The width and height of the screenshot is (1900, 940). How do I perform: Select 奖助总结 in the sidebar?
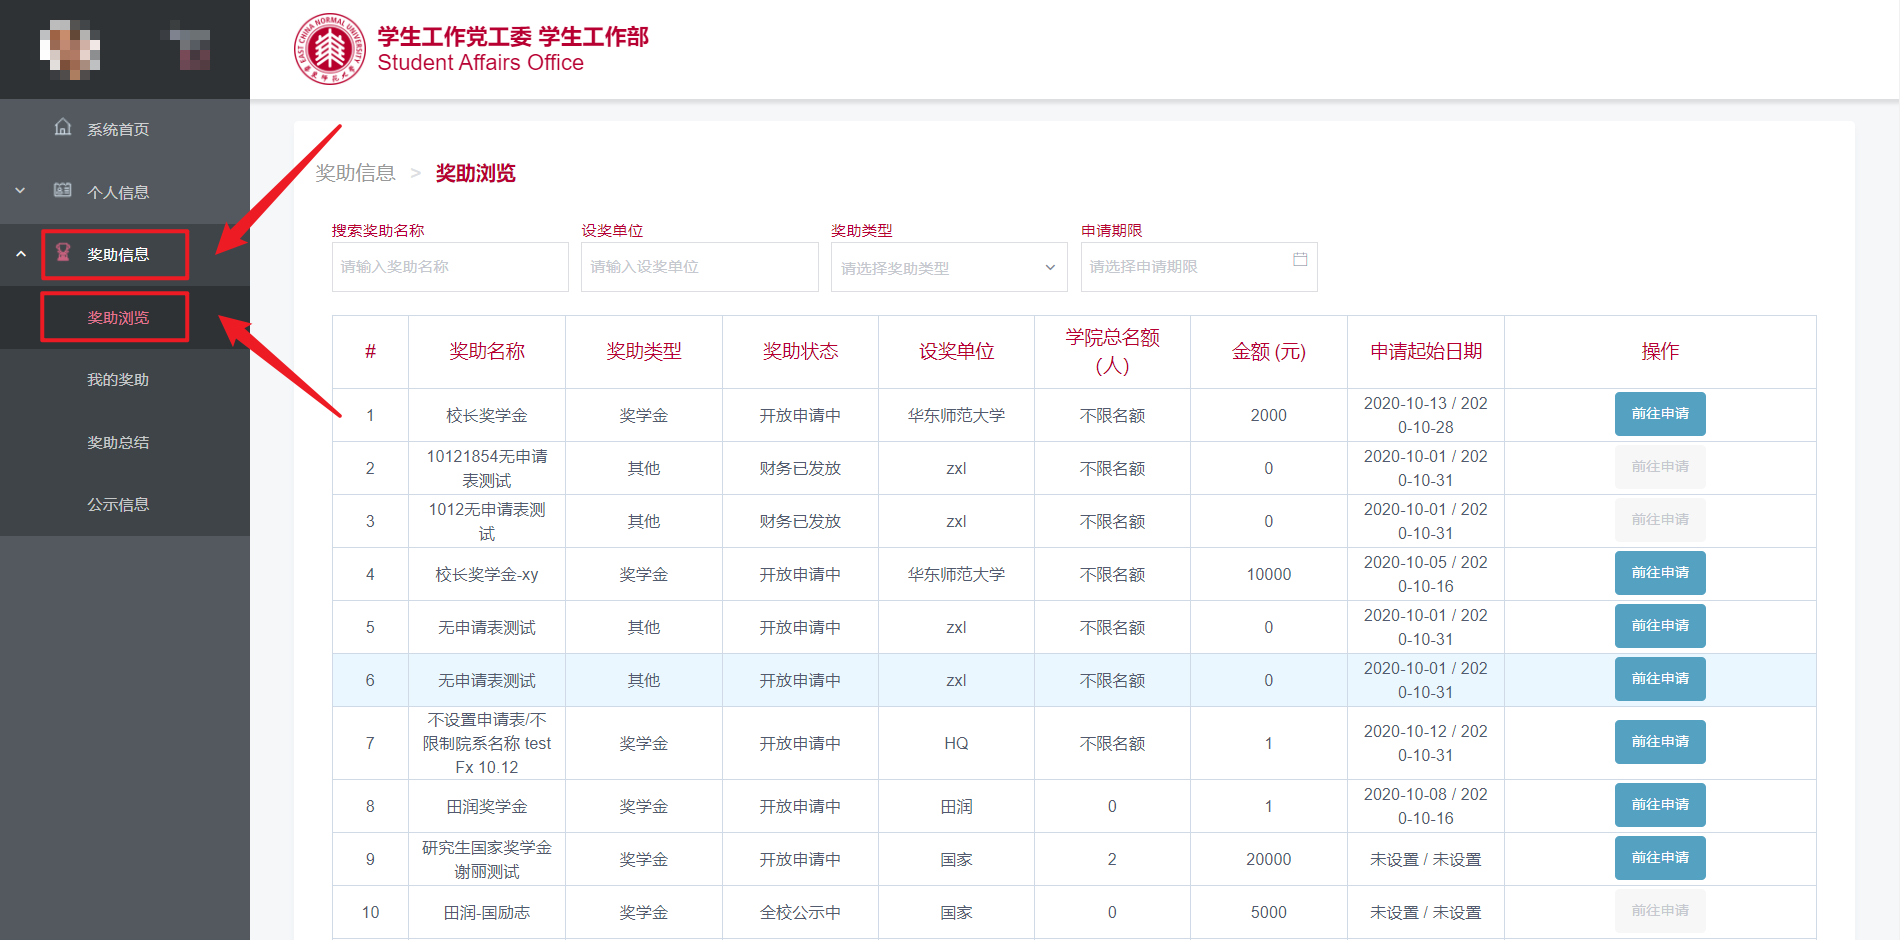118,443
